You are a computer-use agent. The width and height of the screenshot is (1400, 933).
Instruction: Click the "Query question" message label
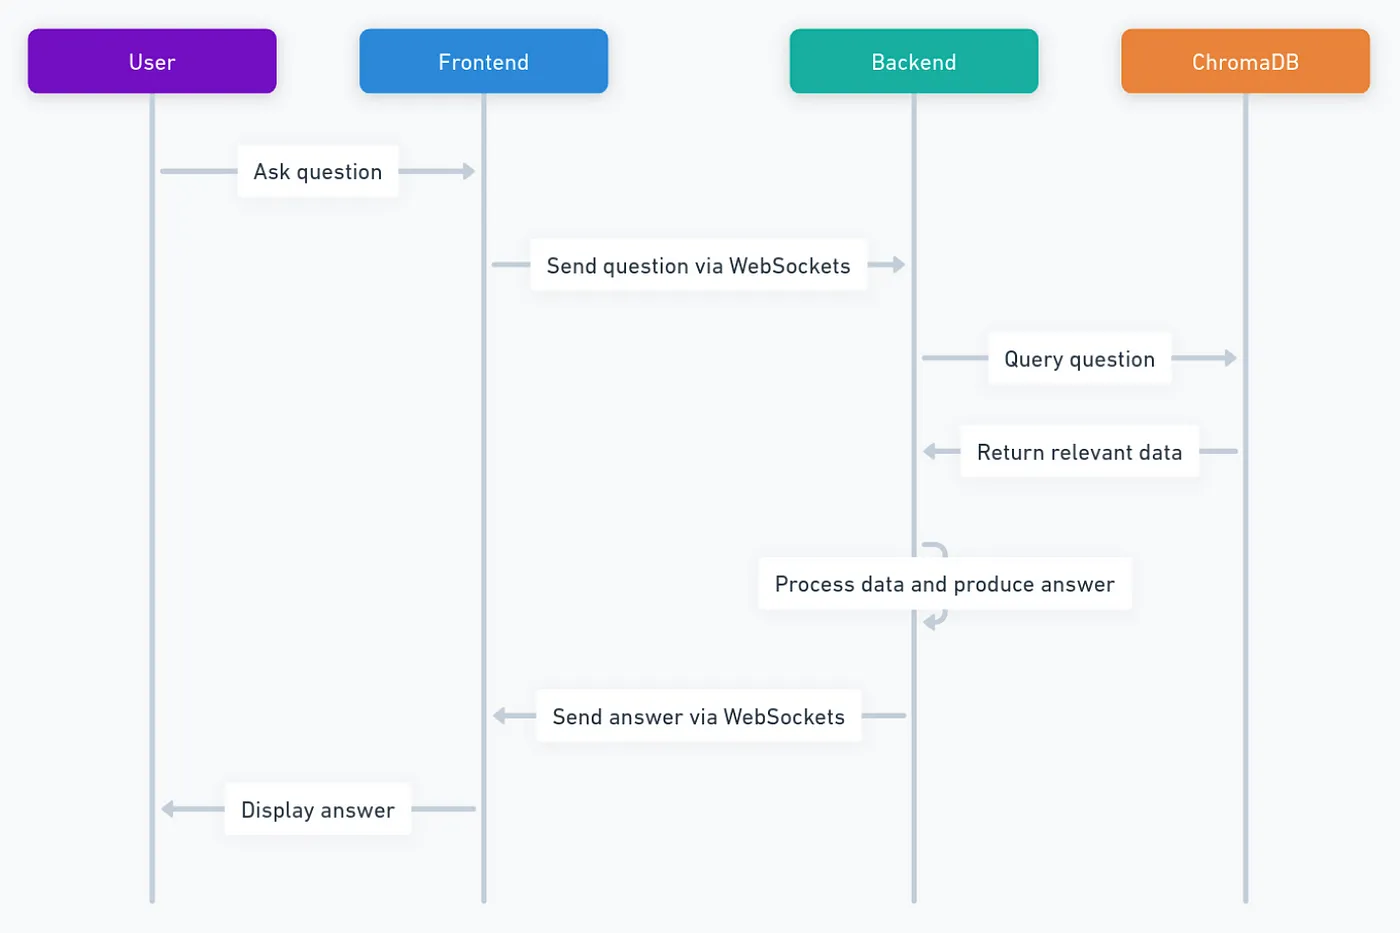tap(1079, 358)
